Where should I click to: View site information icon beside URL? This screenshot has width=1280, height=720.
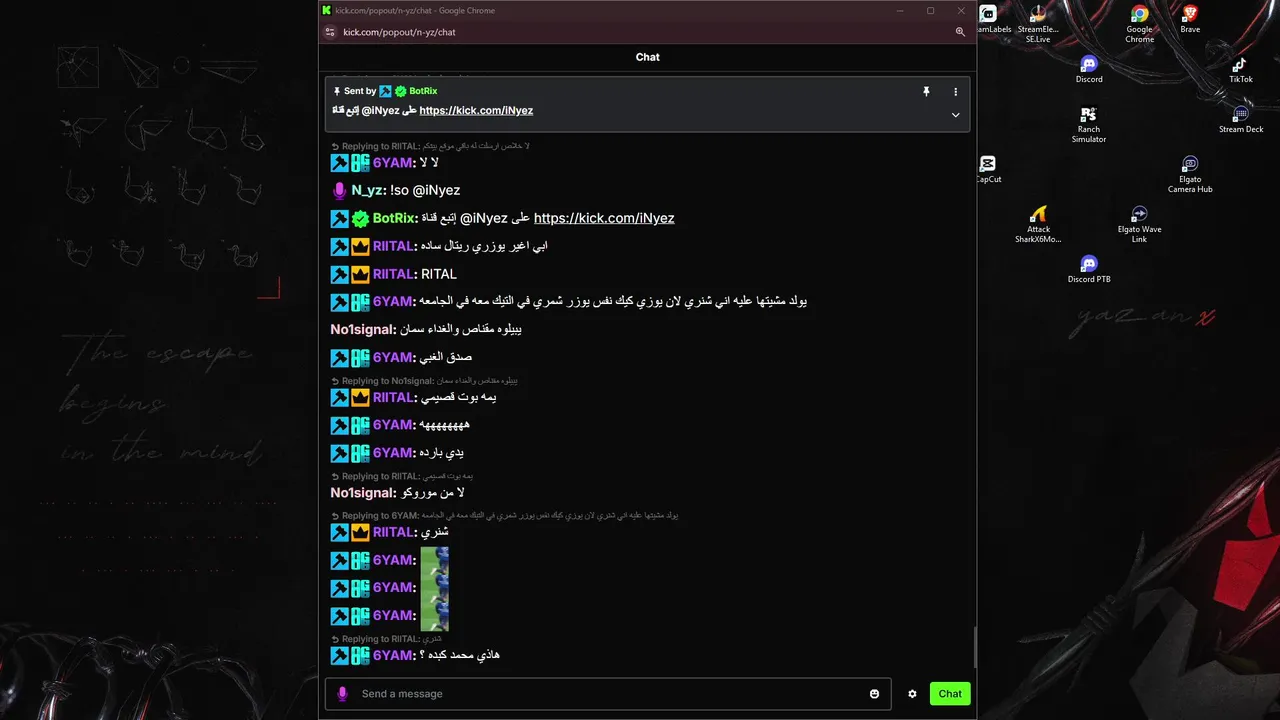[x=330, y=32]
